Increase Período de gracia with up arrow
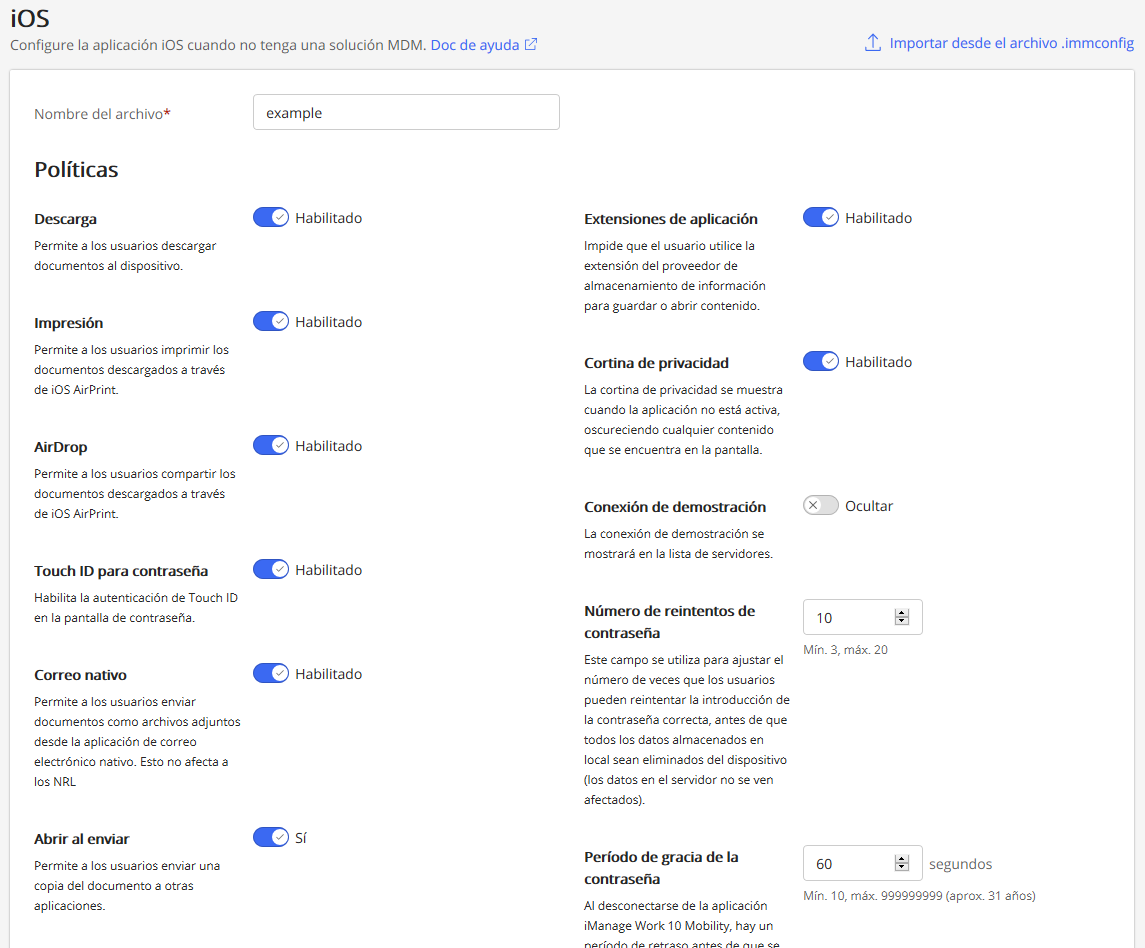 902,859
